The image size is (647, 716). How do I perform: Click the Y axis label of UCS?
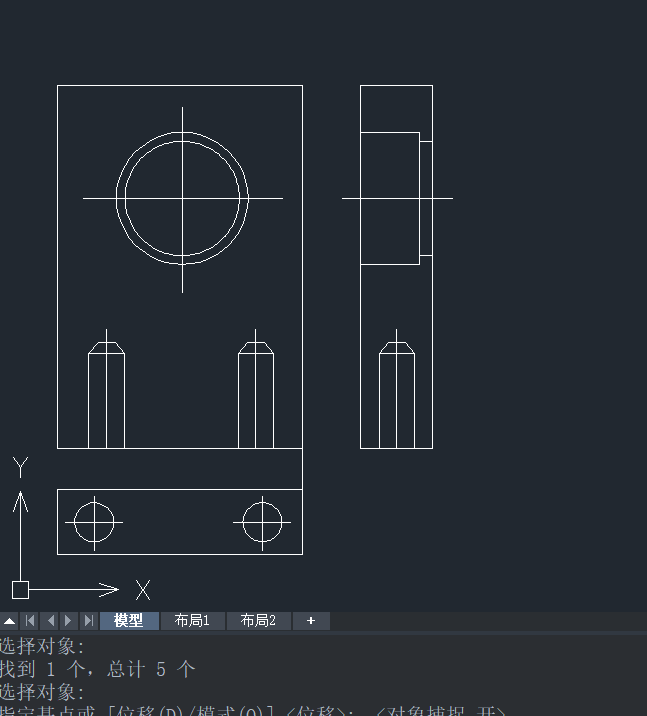[x=20, y=467]
